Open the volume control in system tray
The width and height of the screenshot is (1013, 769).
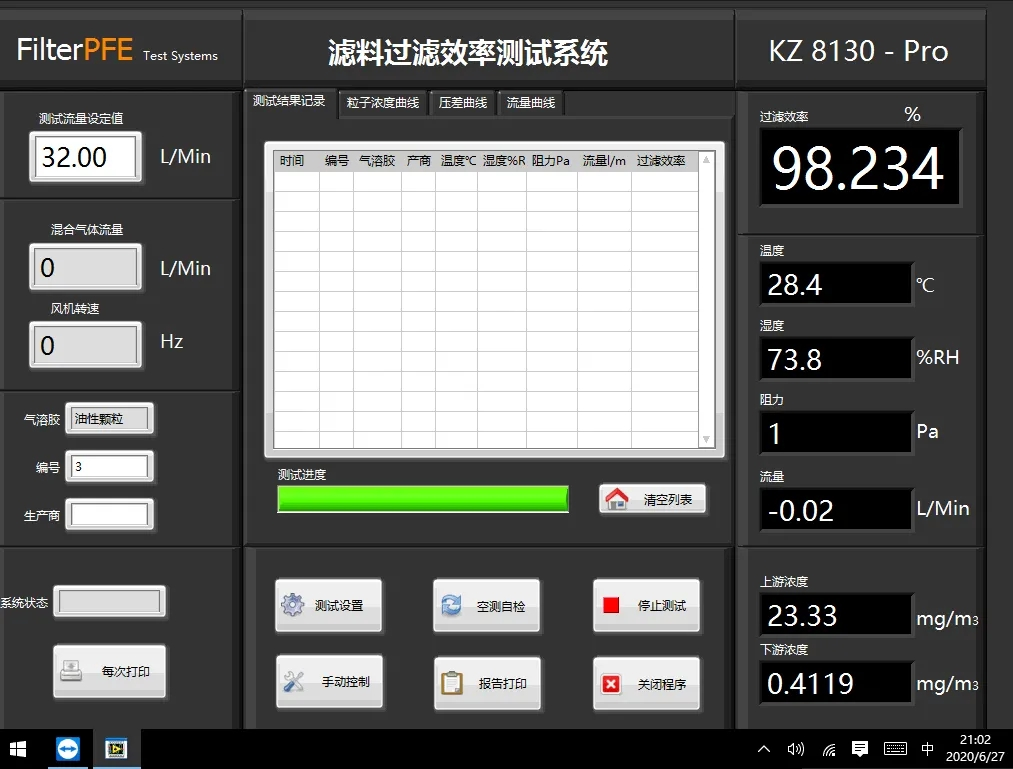(x=795, y=749)
